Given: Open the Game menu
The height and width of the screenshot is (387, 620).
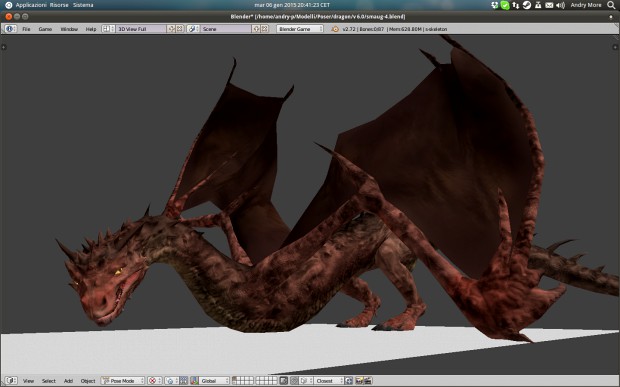Looking at the screenshot, I should [x=45, y=29].
